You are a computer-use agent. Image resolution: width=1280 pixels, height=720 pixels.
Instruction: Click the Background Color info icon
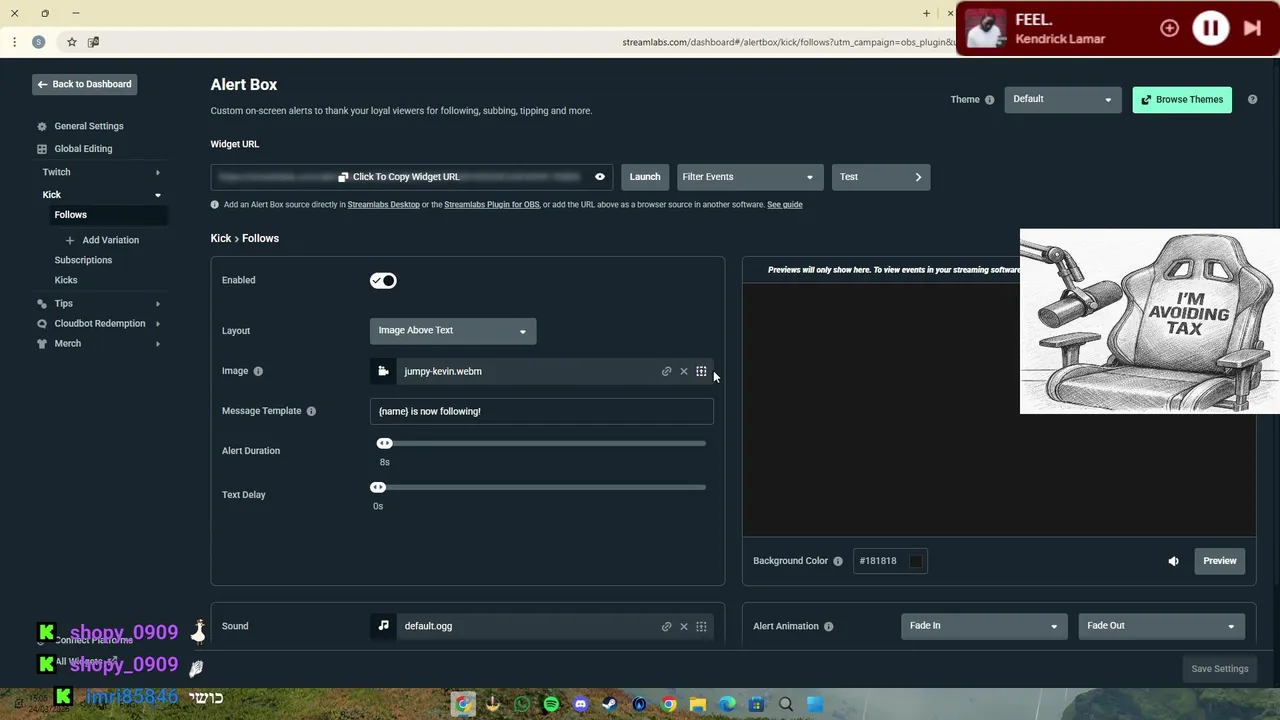(x=838, y=561)
